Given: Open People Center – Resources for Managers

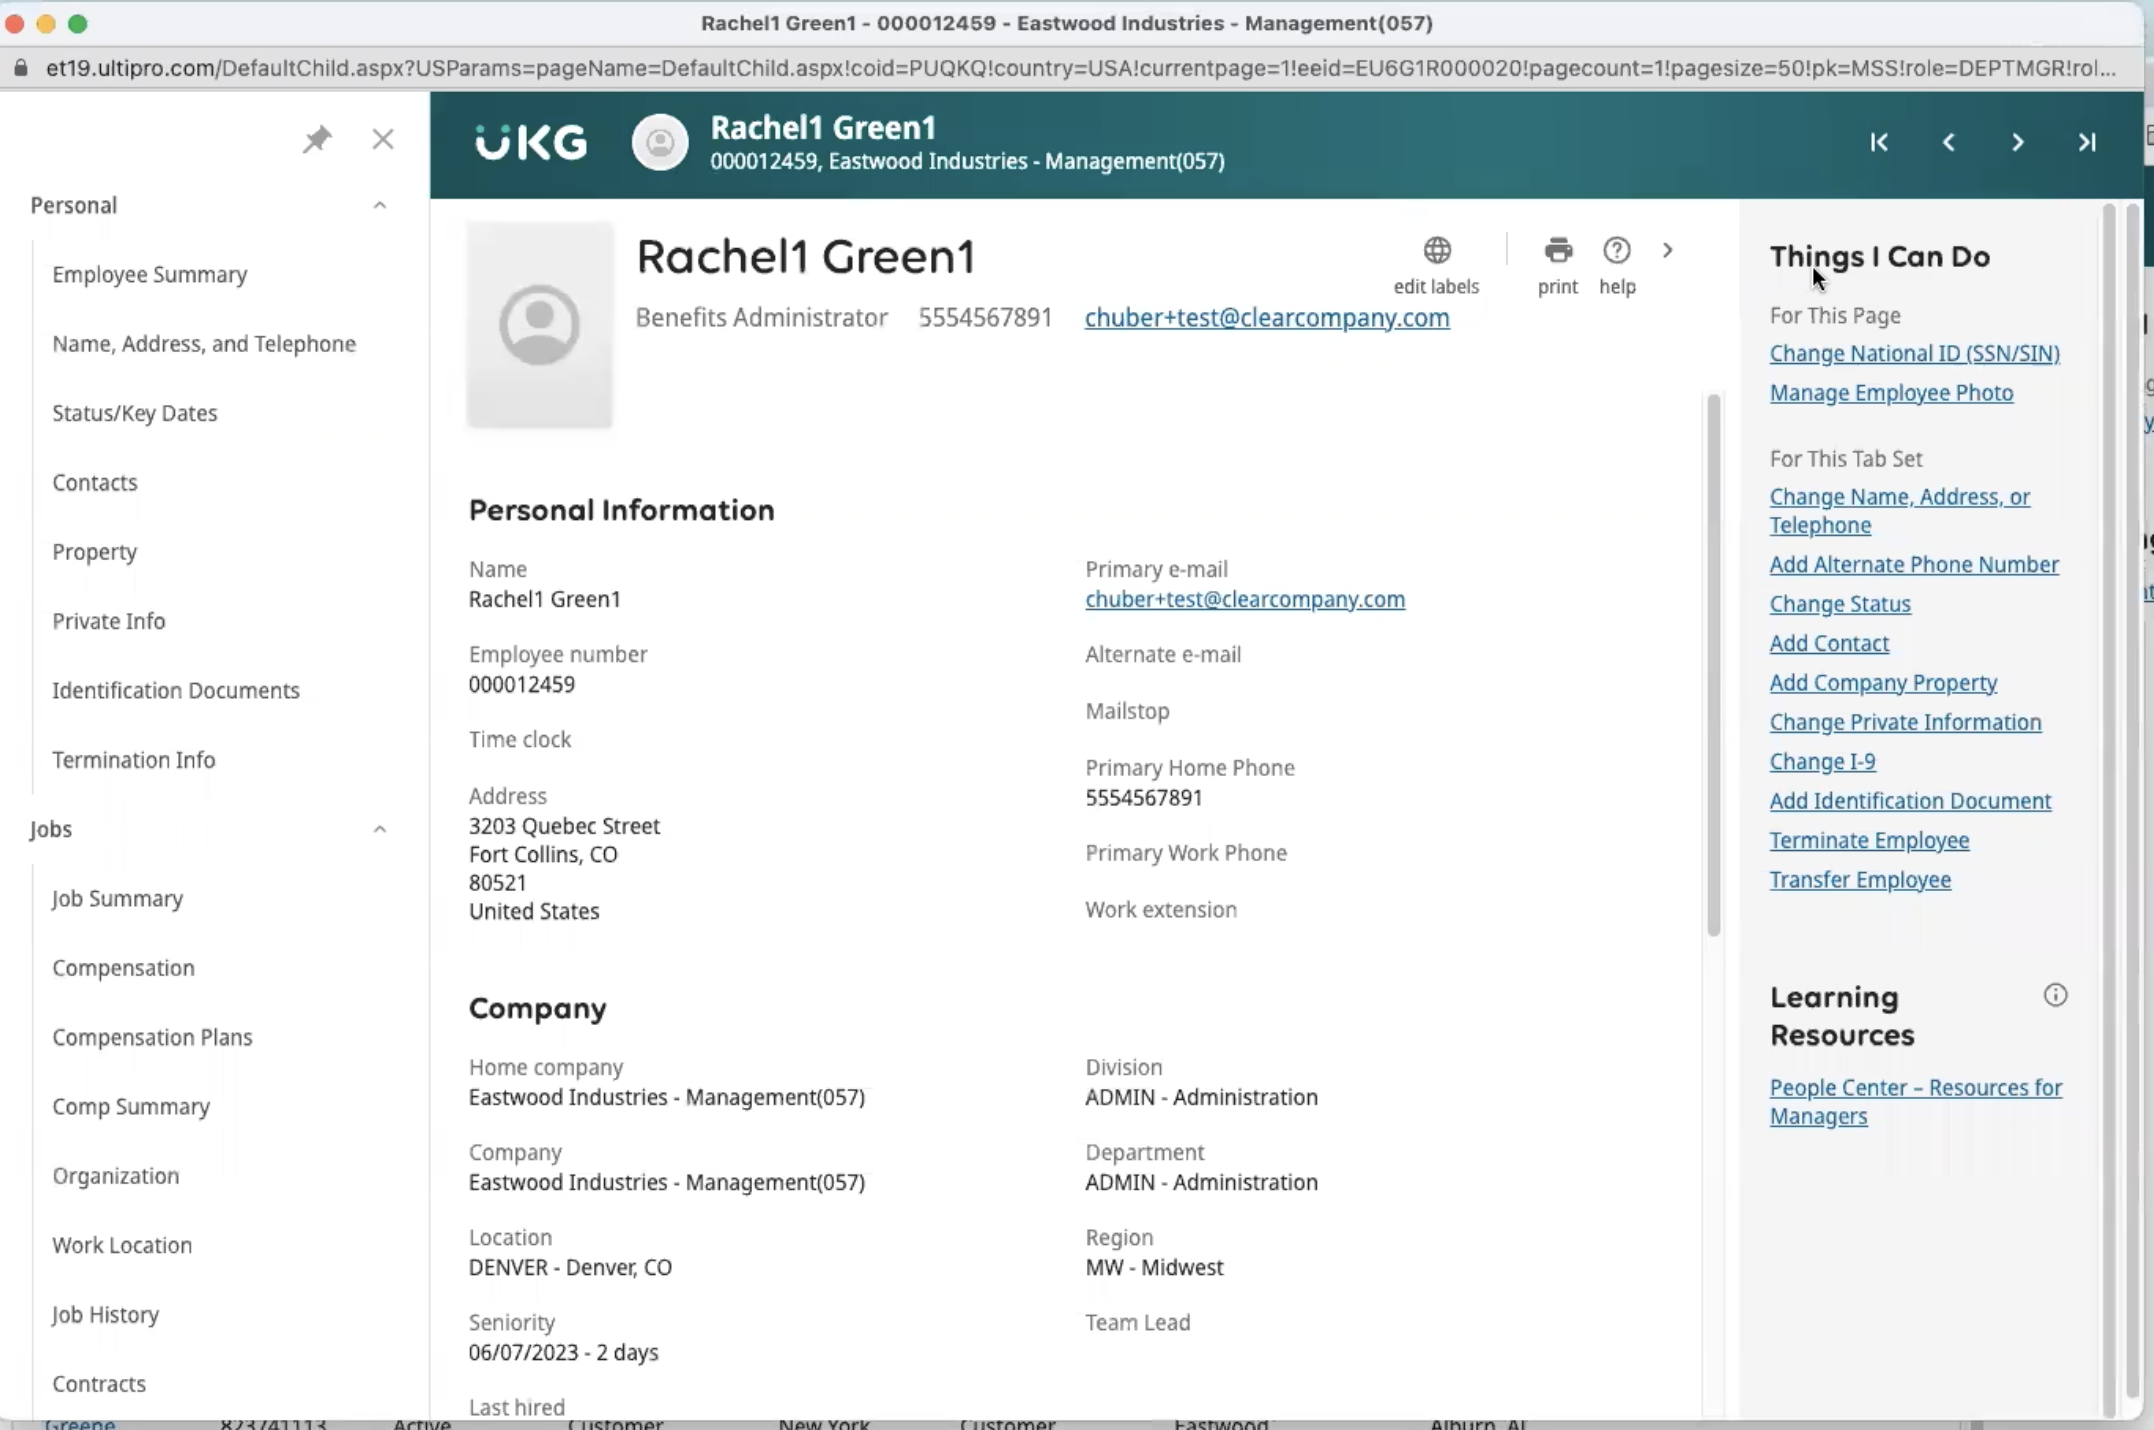Looking at the screenshot, I should (x=1916, y=1102).
